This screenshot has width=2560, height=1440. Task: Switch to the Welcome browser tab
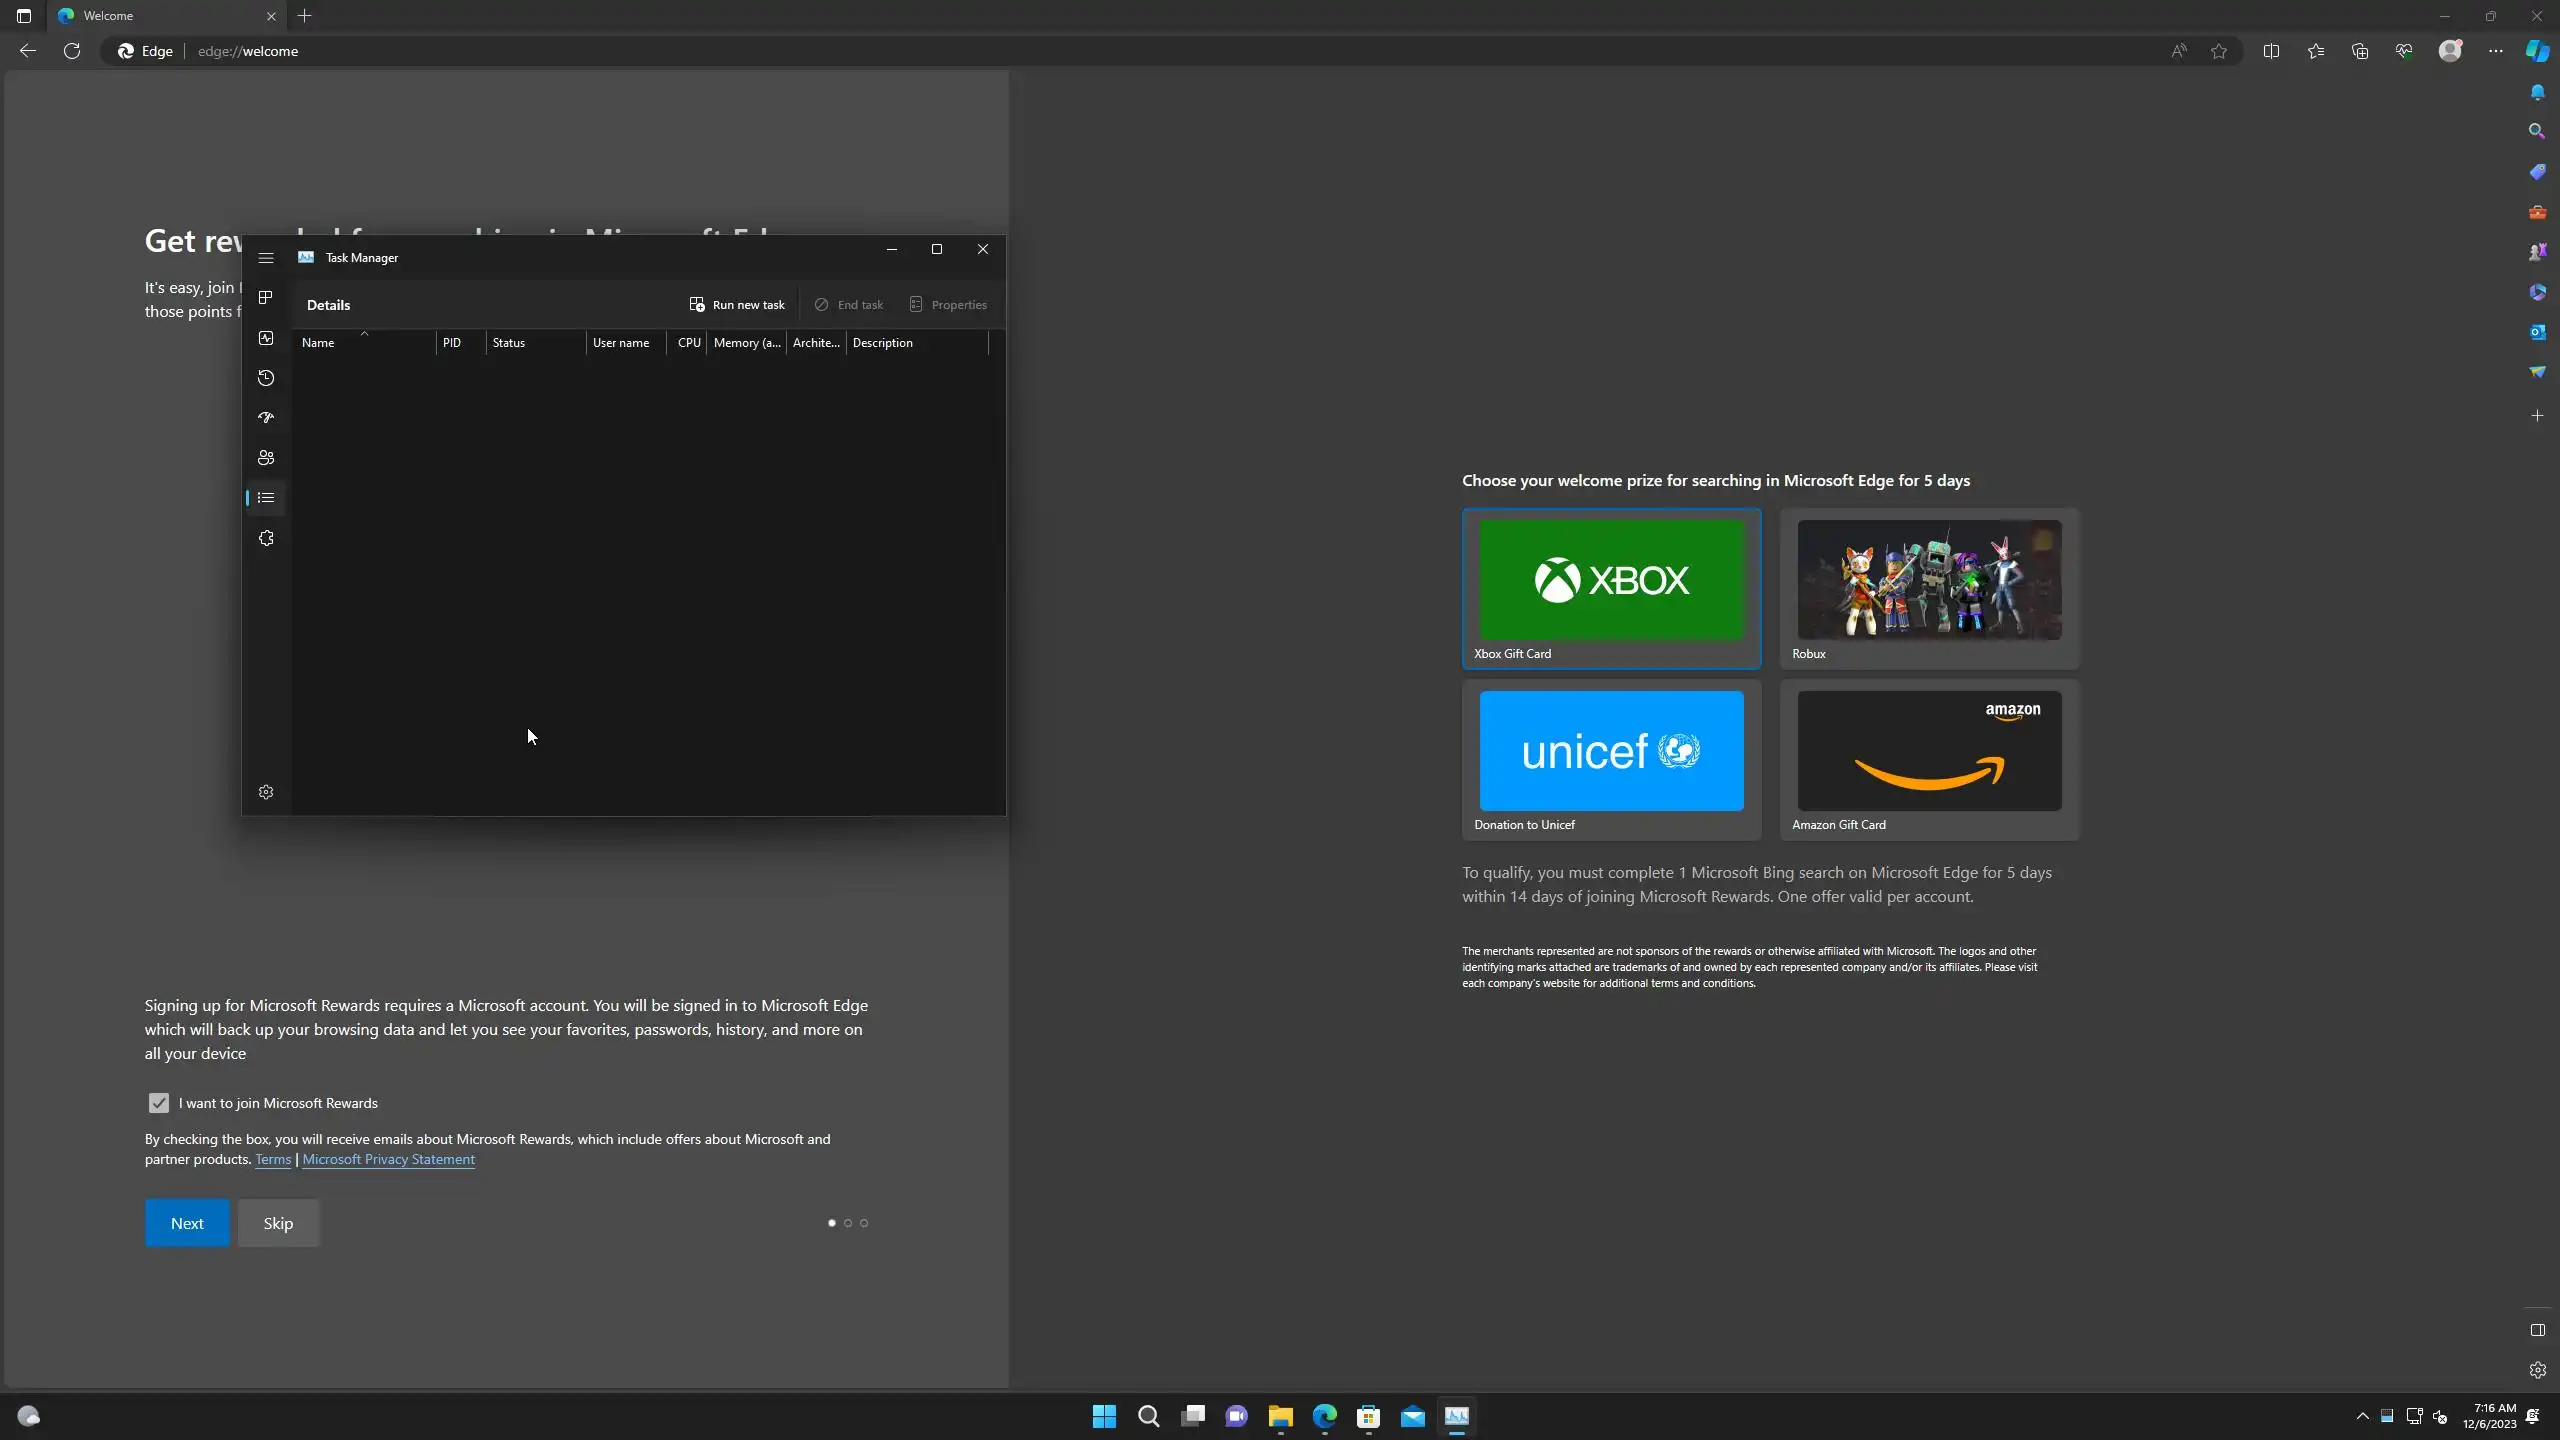pyautogui.click(x=160, y=16)
